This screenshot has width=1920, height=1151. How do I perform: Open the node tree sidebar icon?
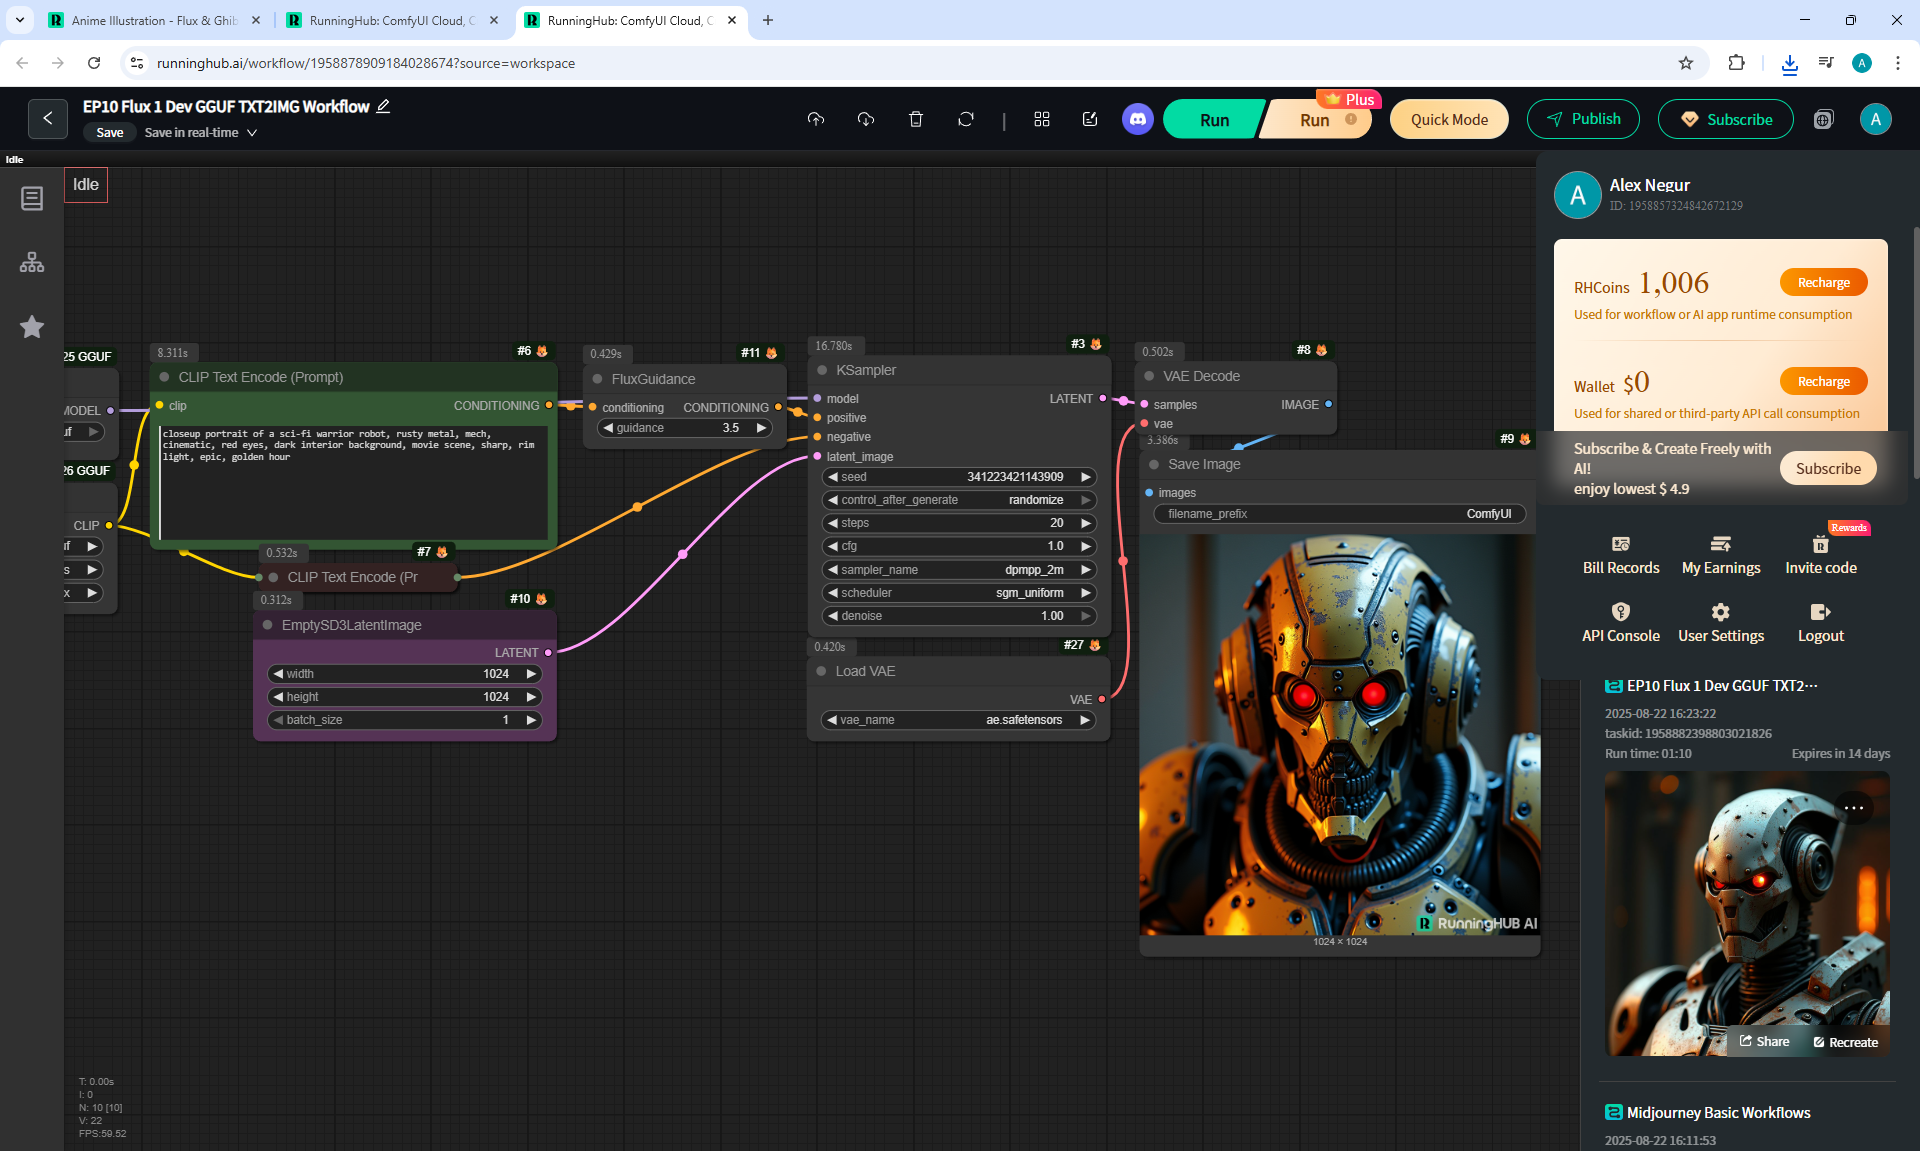point(32,262)
